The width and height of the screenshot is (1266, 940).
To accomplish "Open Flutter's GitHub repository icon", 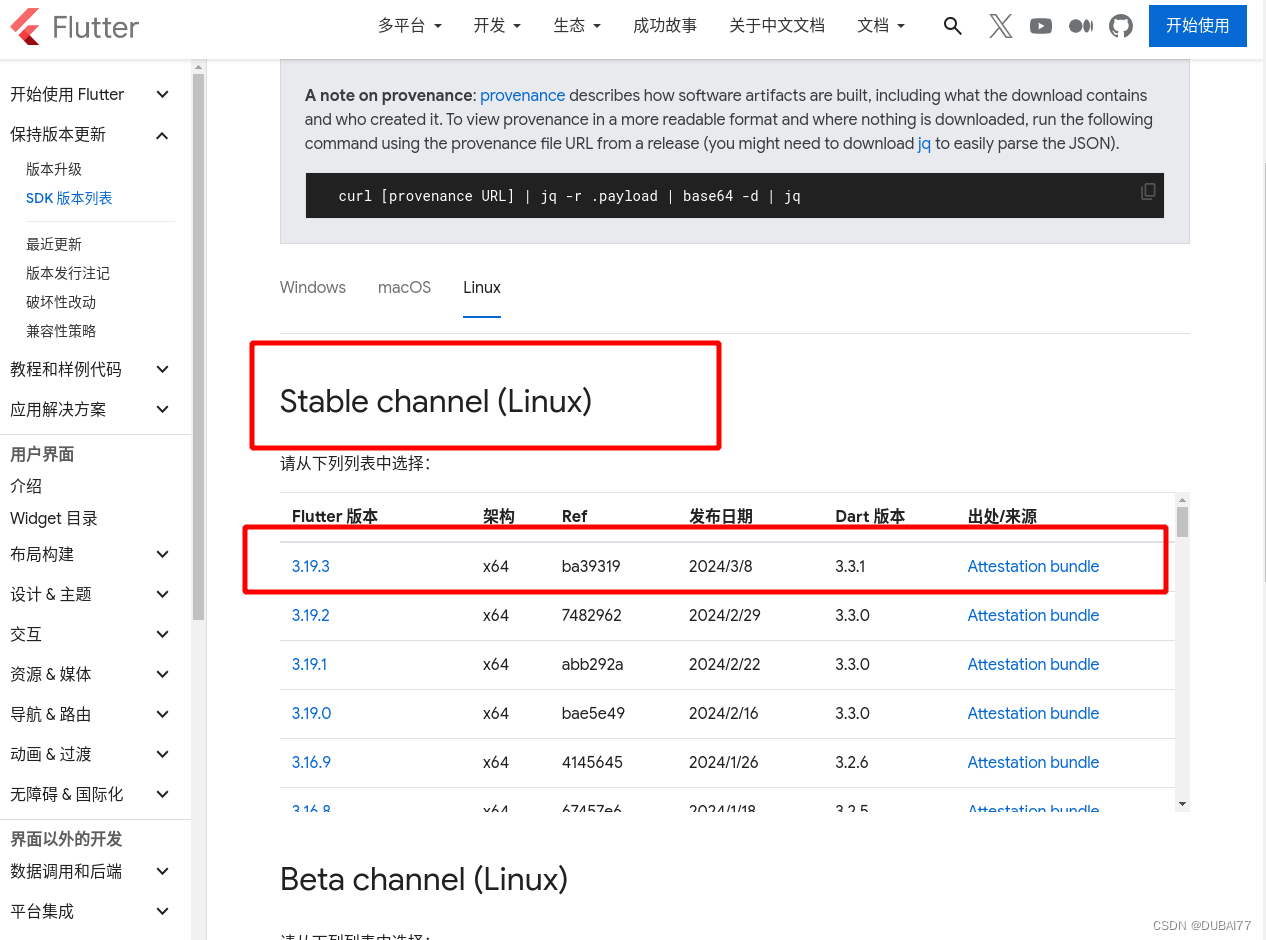I will pyautogui.click(x=1120, y=26).
